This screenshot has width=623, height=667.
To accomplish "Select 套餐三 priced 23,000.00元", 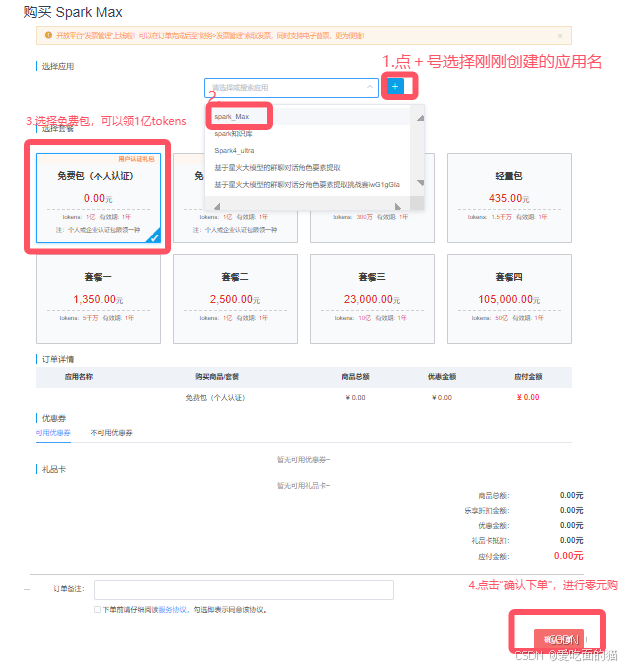I will coord(372,299).
